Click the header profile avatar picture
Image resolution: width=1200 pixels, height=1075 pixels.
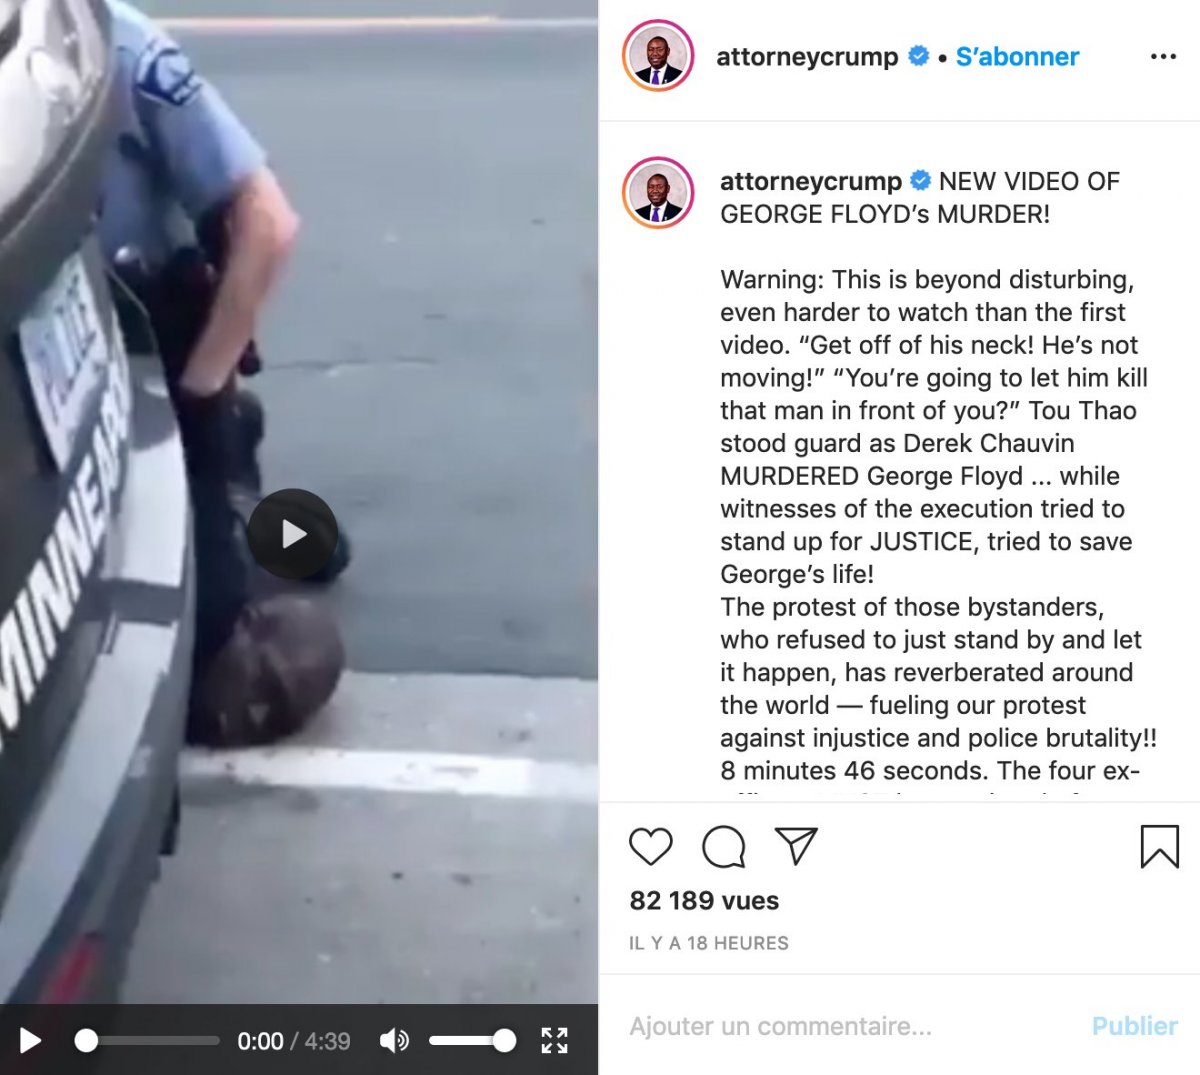coord(658,56)
